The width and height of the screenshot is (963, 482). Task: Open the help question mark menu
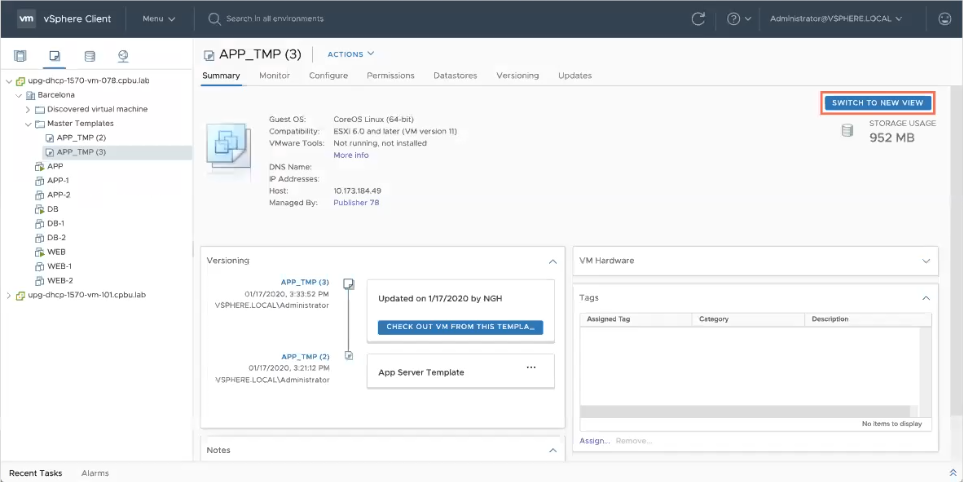pyautogui.click(x=739, y=19)
